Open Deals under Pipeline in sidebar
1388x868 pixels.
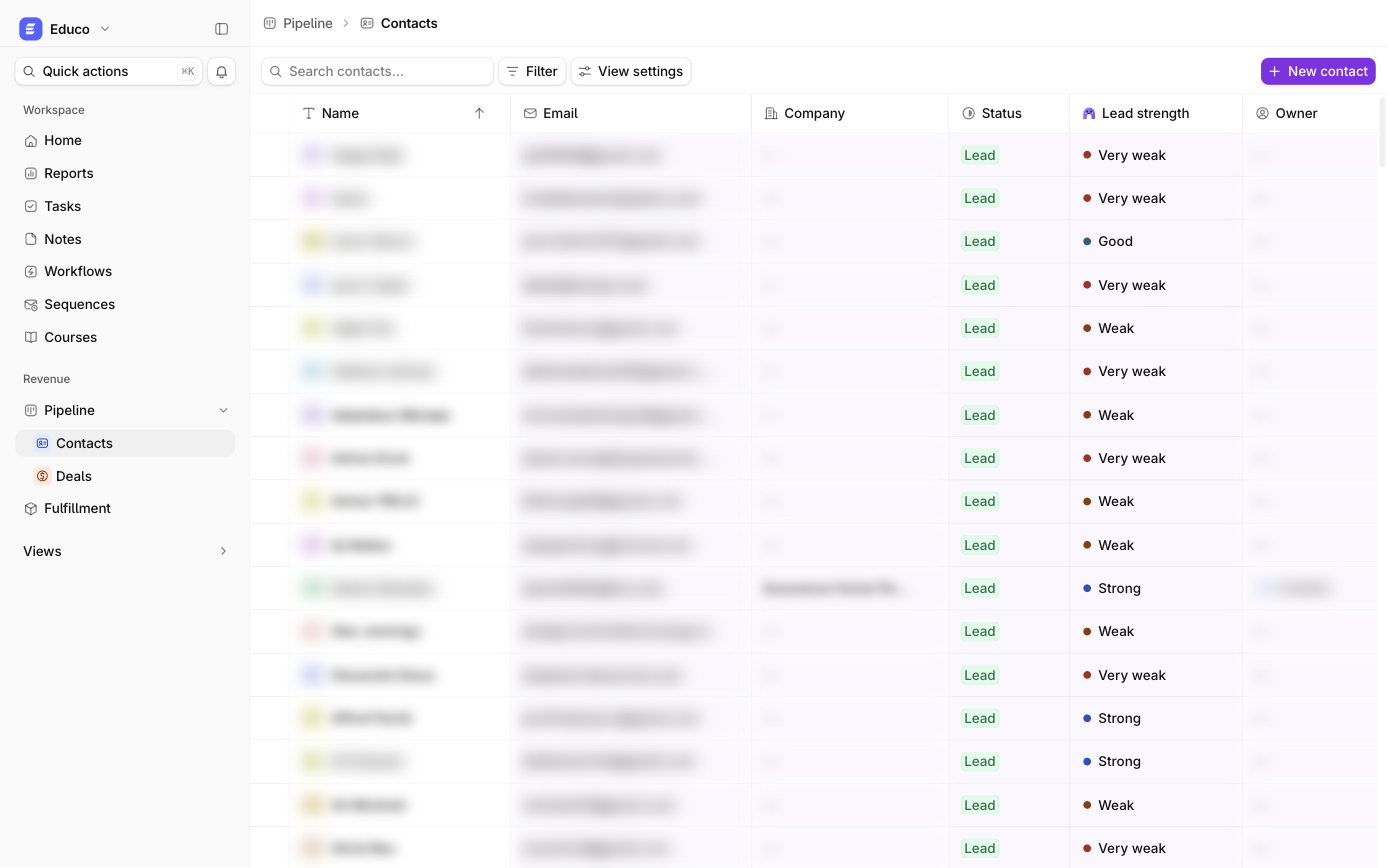pos(125,476)
